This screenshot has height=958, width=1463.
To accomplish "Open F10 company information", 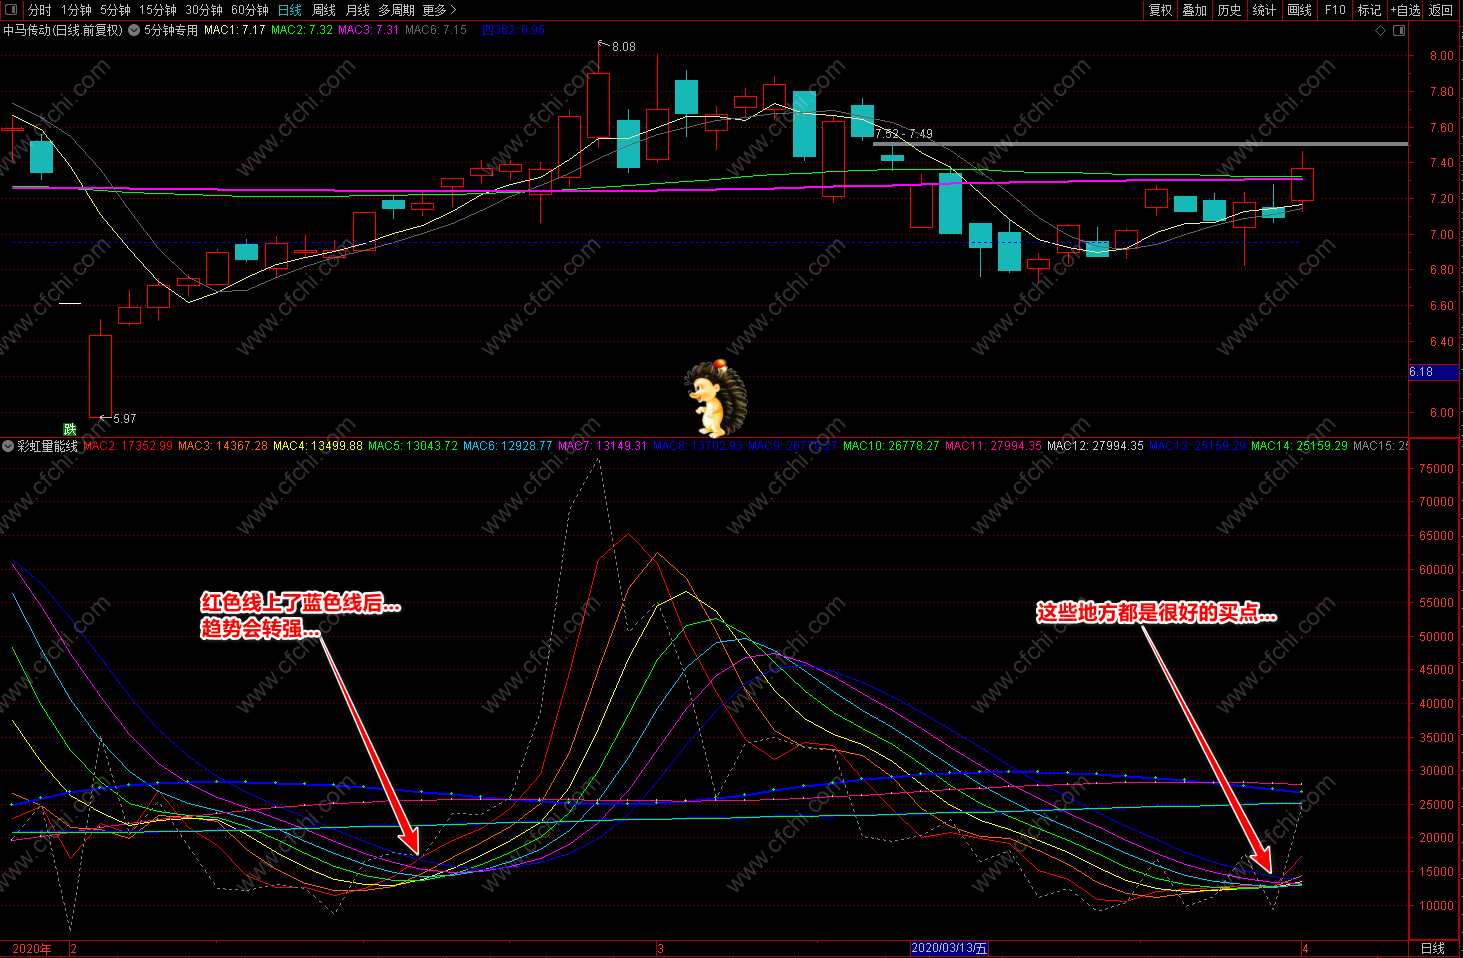I will pyautogui.click(x=1335, y=10).
